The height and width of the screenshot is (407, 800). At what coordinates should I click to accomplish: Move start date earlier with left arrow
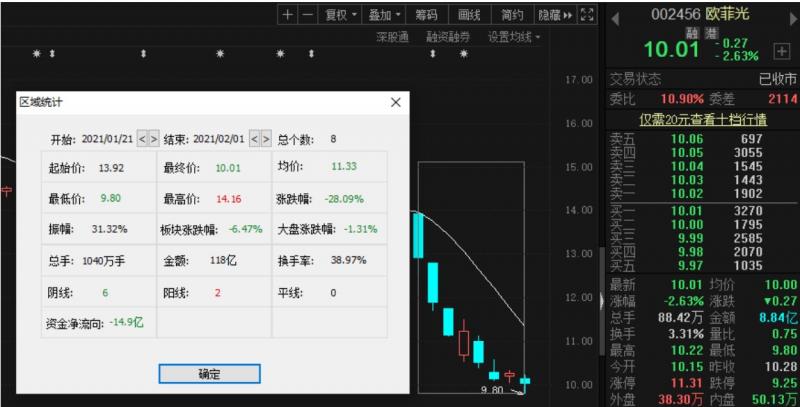pyautogui.click(x=142, y=139)
